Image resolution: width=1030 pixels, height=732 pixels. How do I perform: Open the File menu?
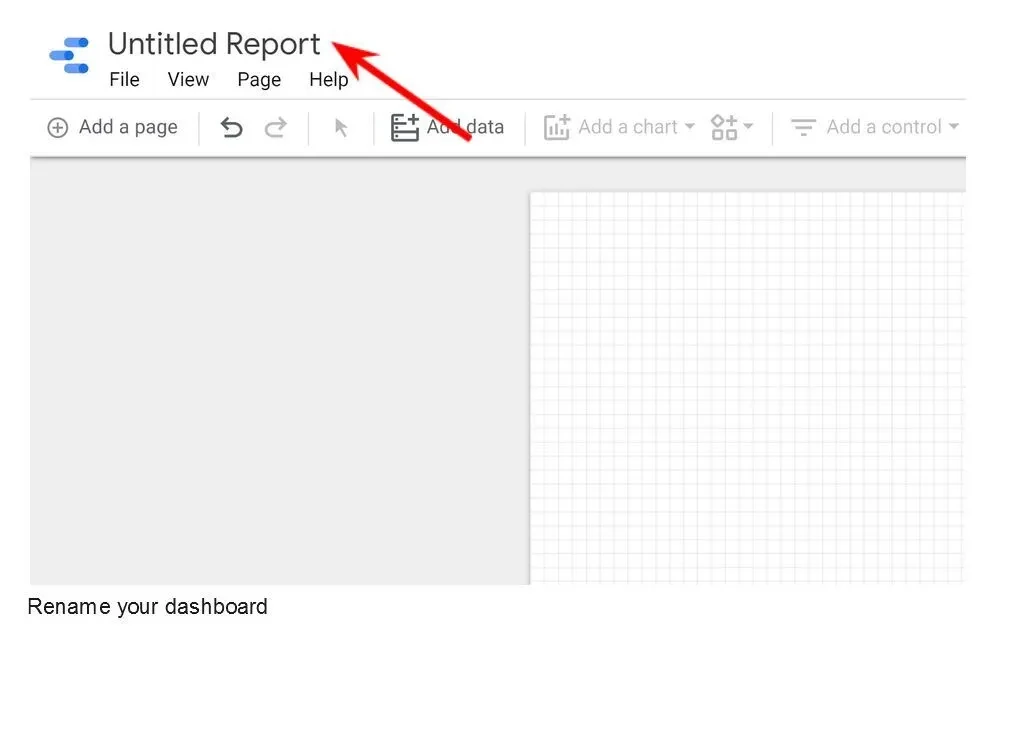pyautogui.click(x=124, y=80)
